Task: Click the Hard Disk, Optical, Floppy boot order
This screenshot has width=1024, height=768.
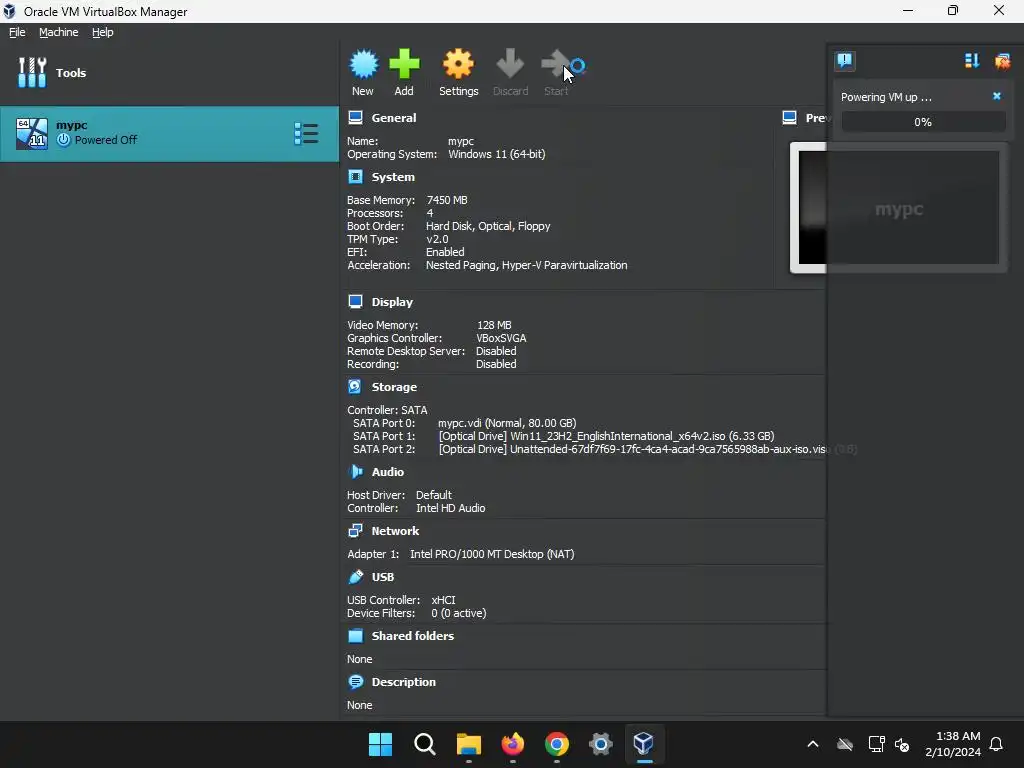Action: tap(488, 226)
